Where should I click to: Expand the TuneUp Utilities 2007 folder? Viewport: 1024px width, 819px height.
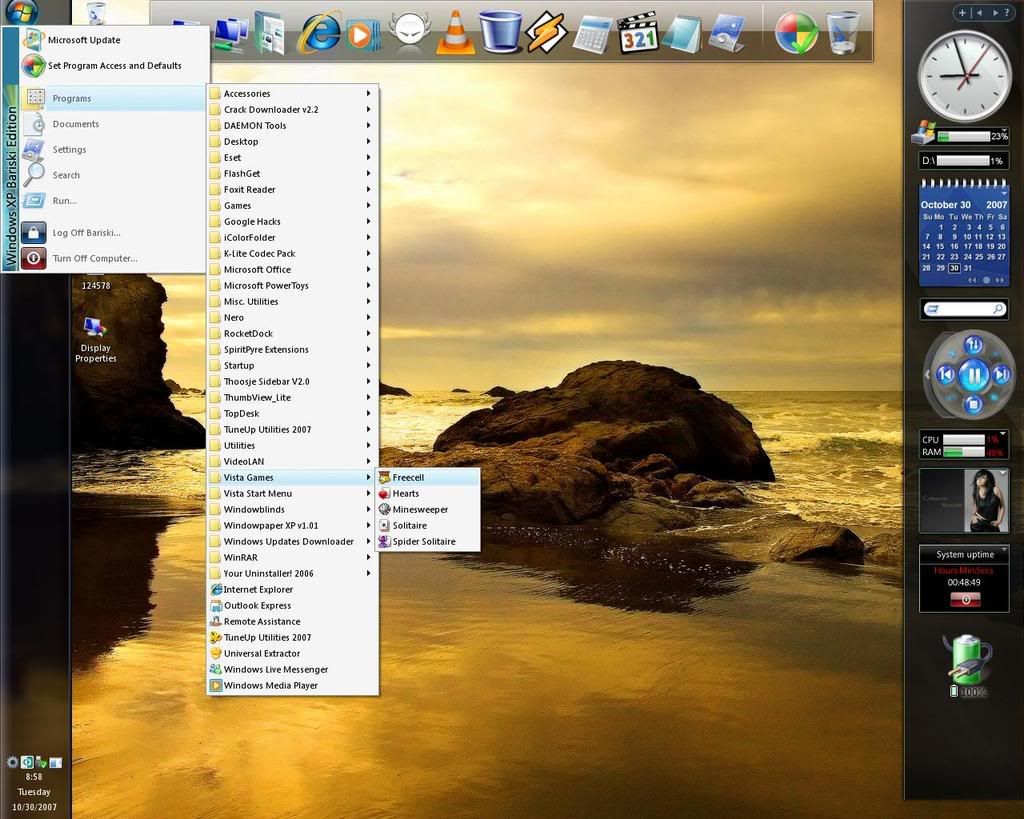292,430
